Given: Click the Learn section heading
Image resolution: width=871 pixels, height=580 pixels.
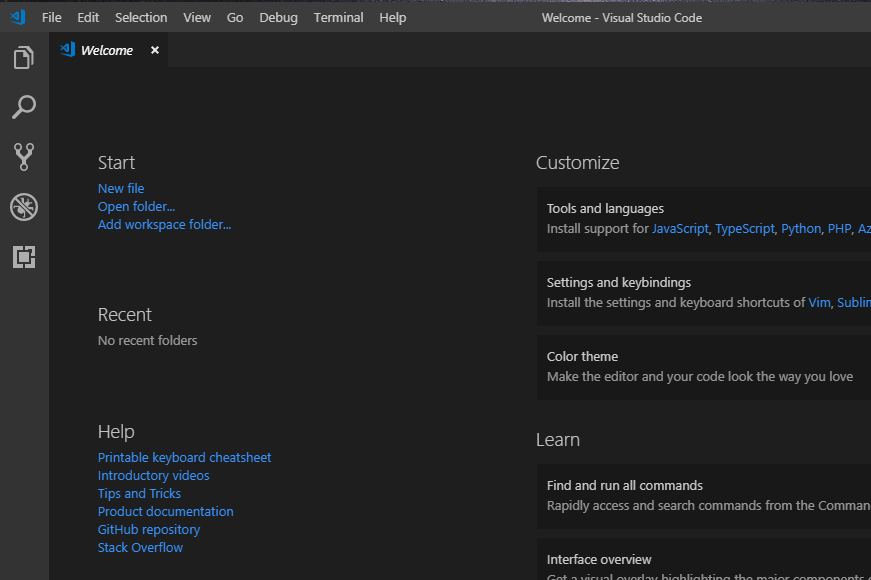Looking at the screenshot, I should pyautogui.click(x=558, y=439).
